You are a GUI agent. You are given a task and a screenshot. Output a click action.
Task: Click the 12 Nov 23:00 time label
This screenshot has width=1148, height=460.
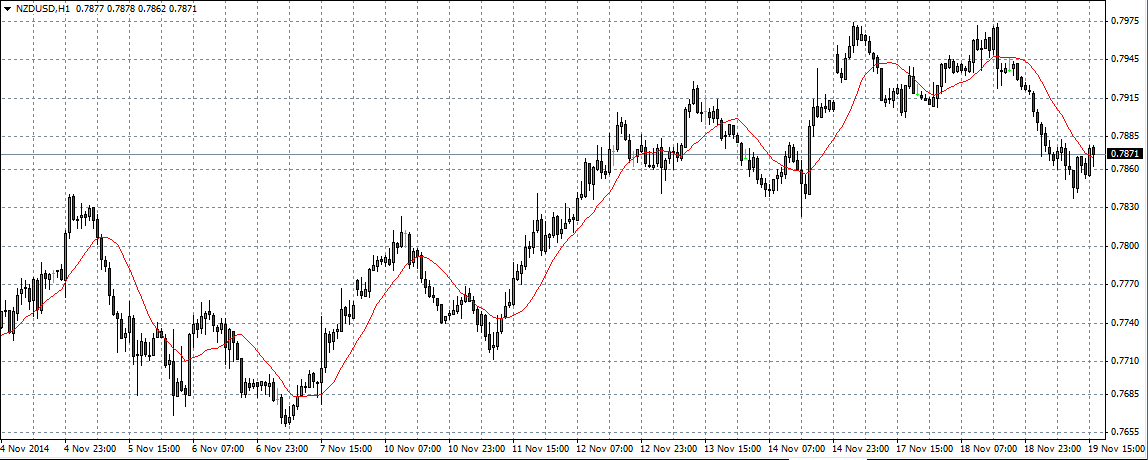click(x=668, y=448)
